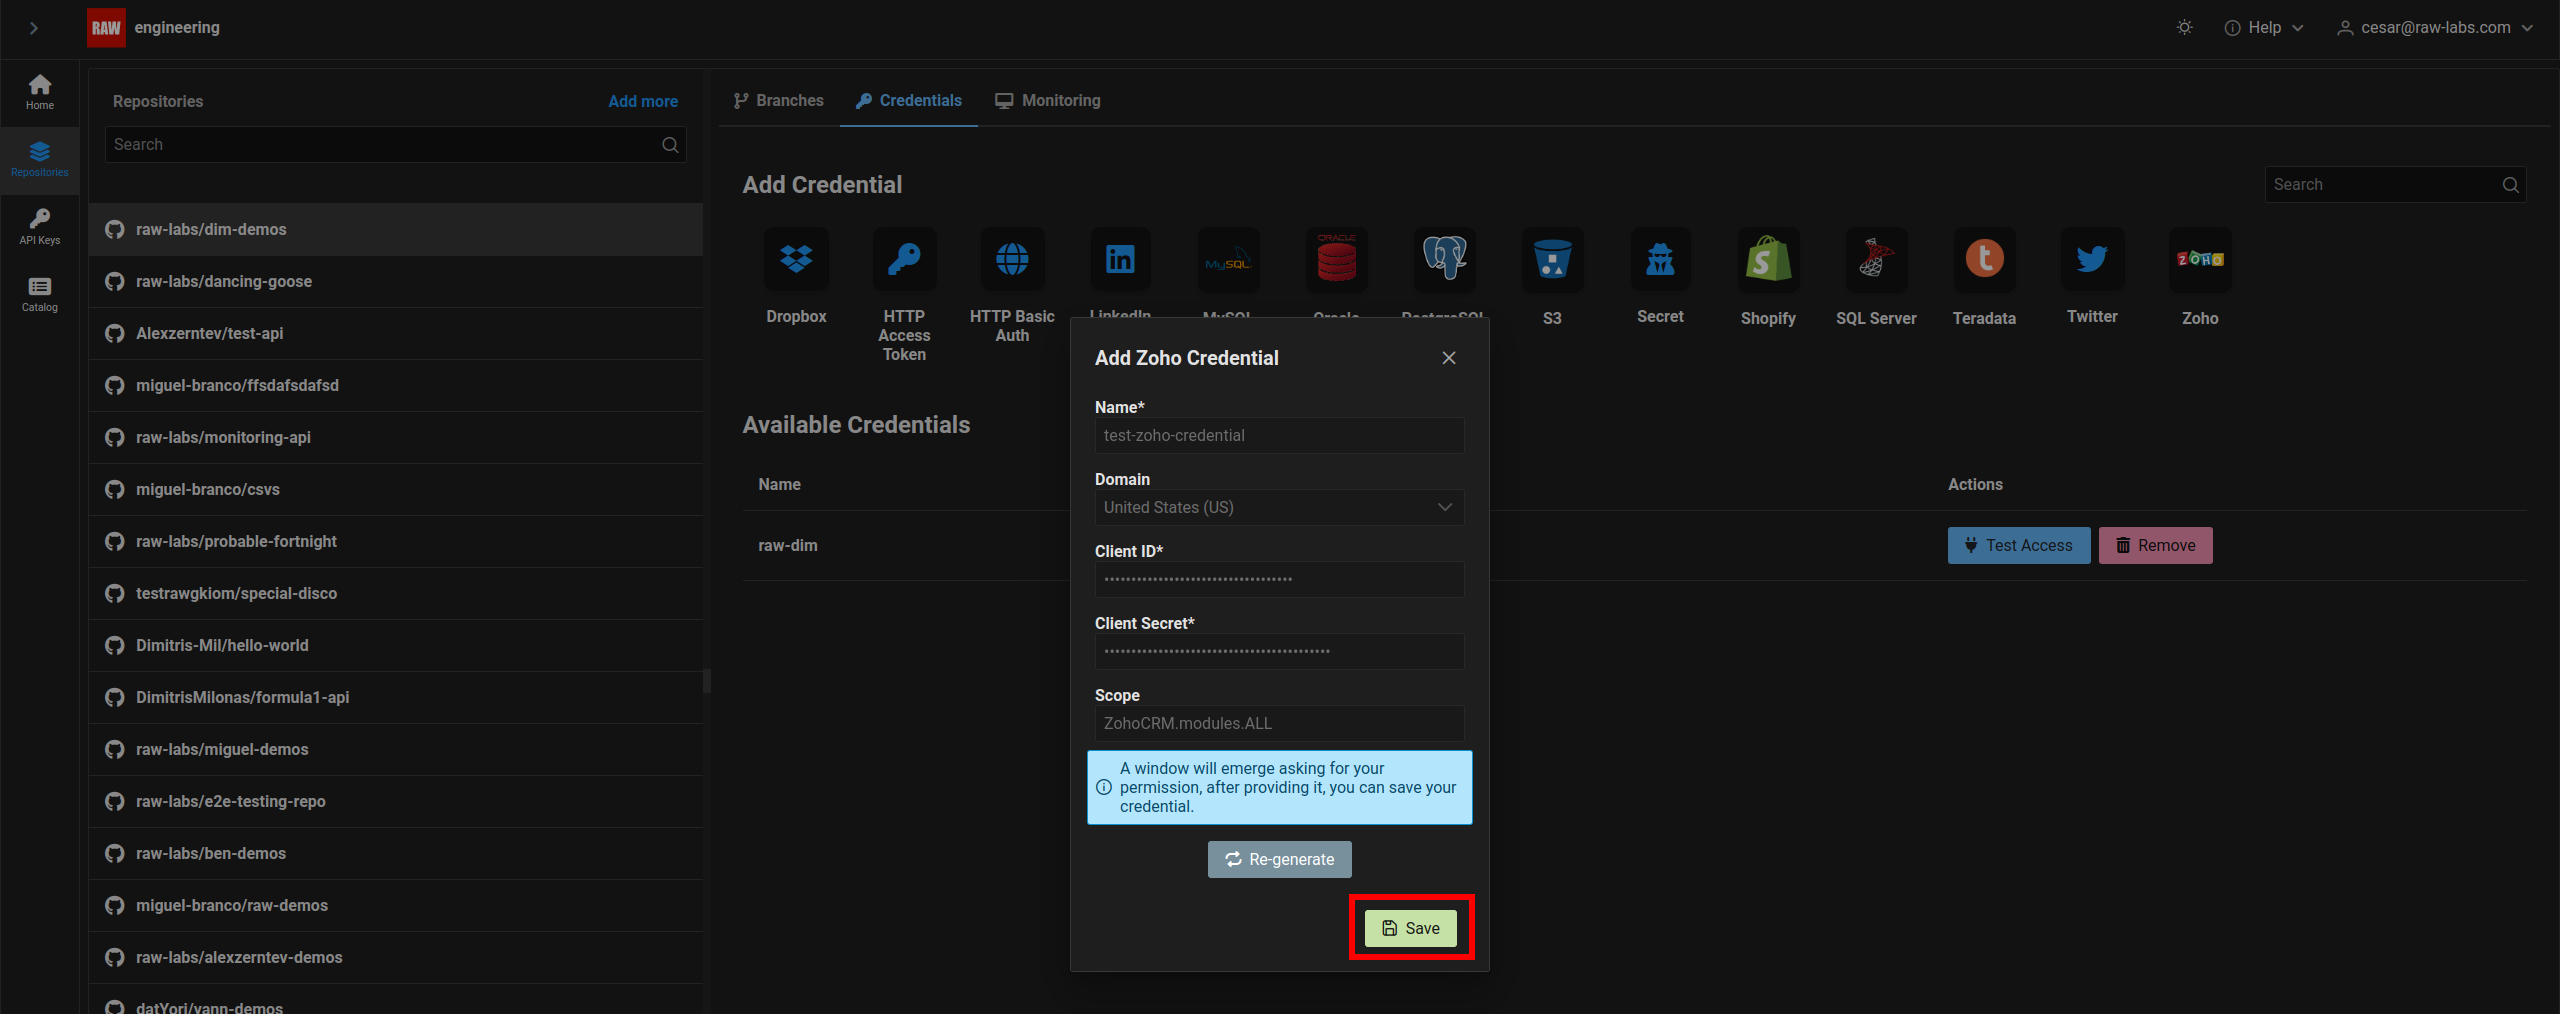The width and height of the screenshot is (2560, 1014).
Task: Choose the Oracle database icon
Action: click(x=1336, y=260)
